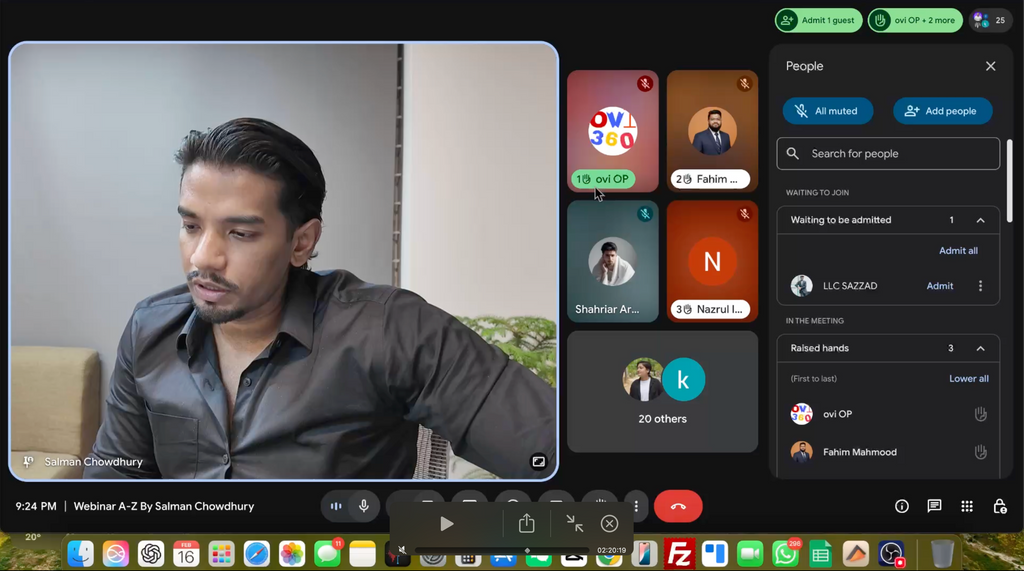Click the playback progress slider in overlay

pos(527,550)
